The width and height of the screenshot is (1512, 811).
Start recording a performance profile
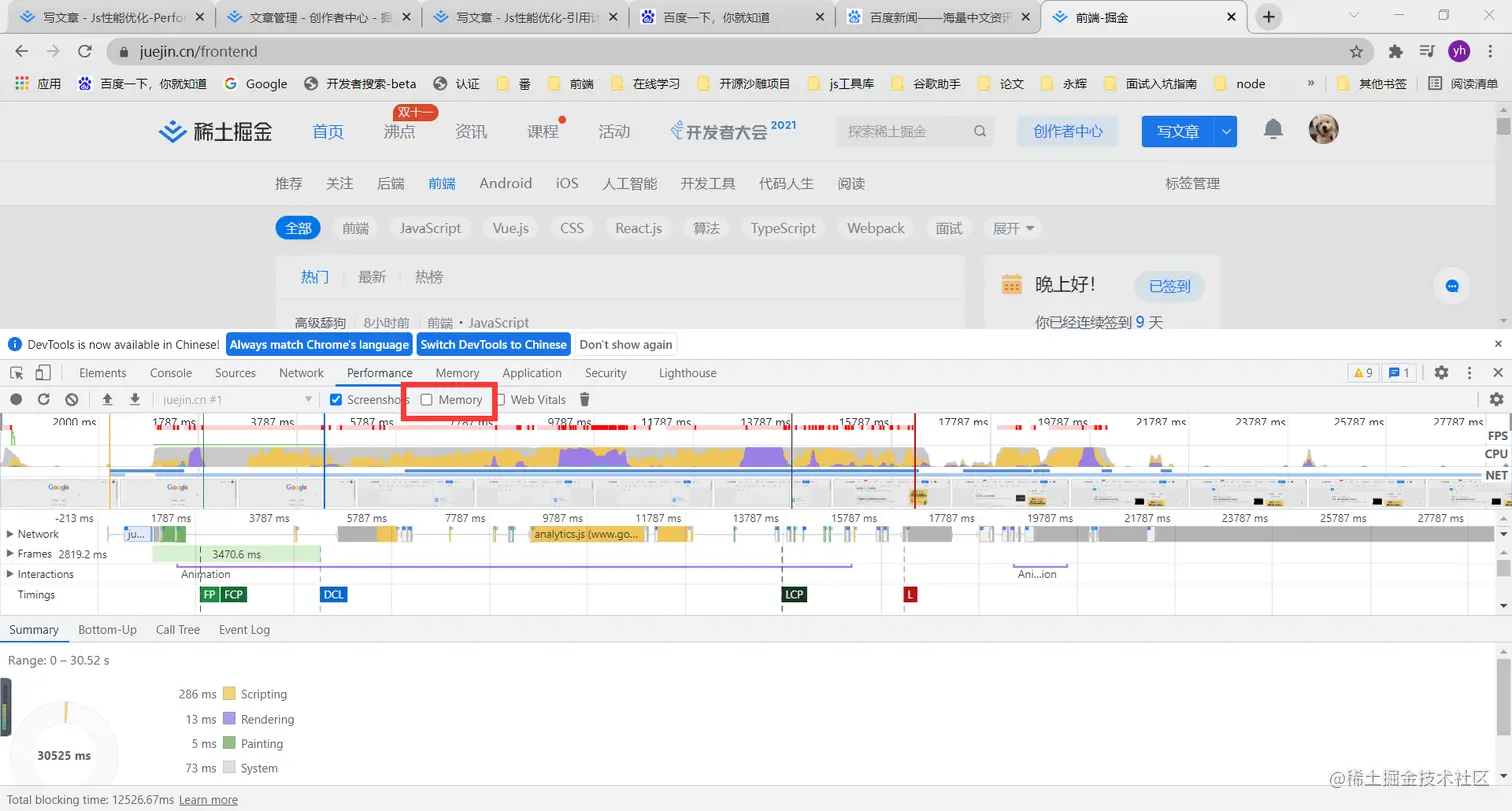(16, 399)
